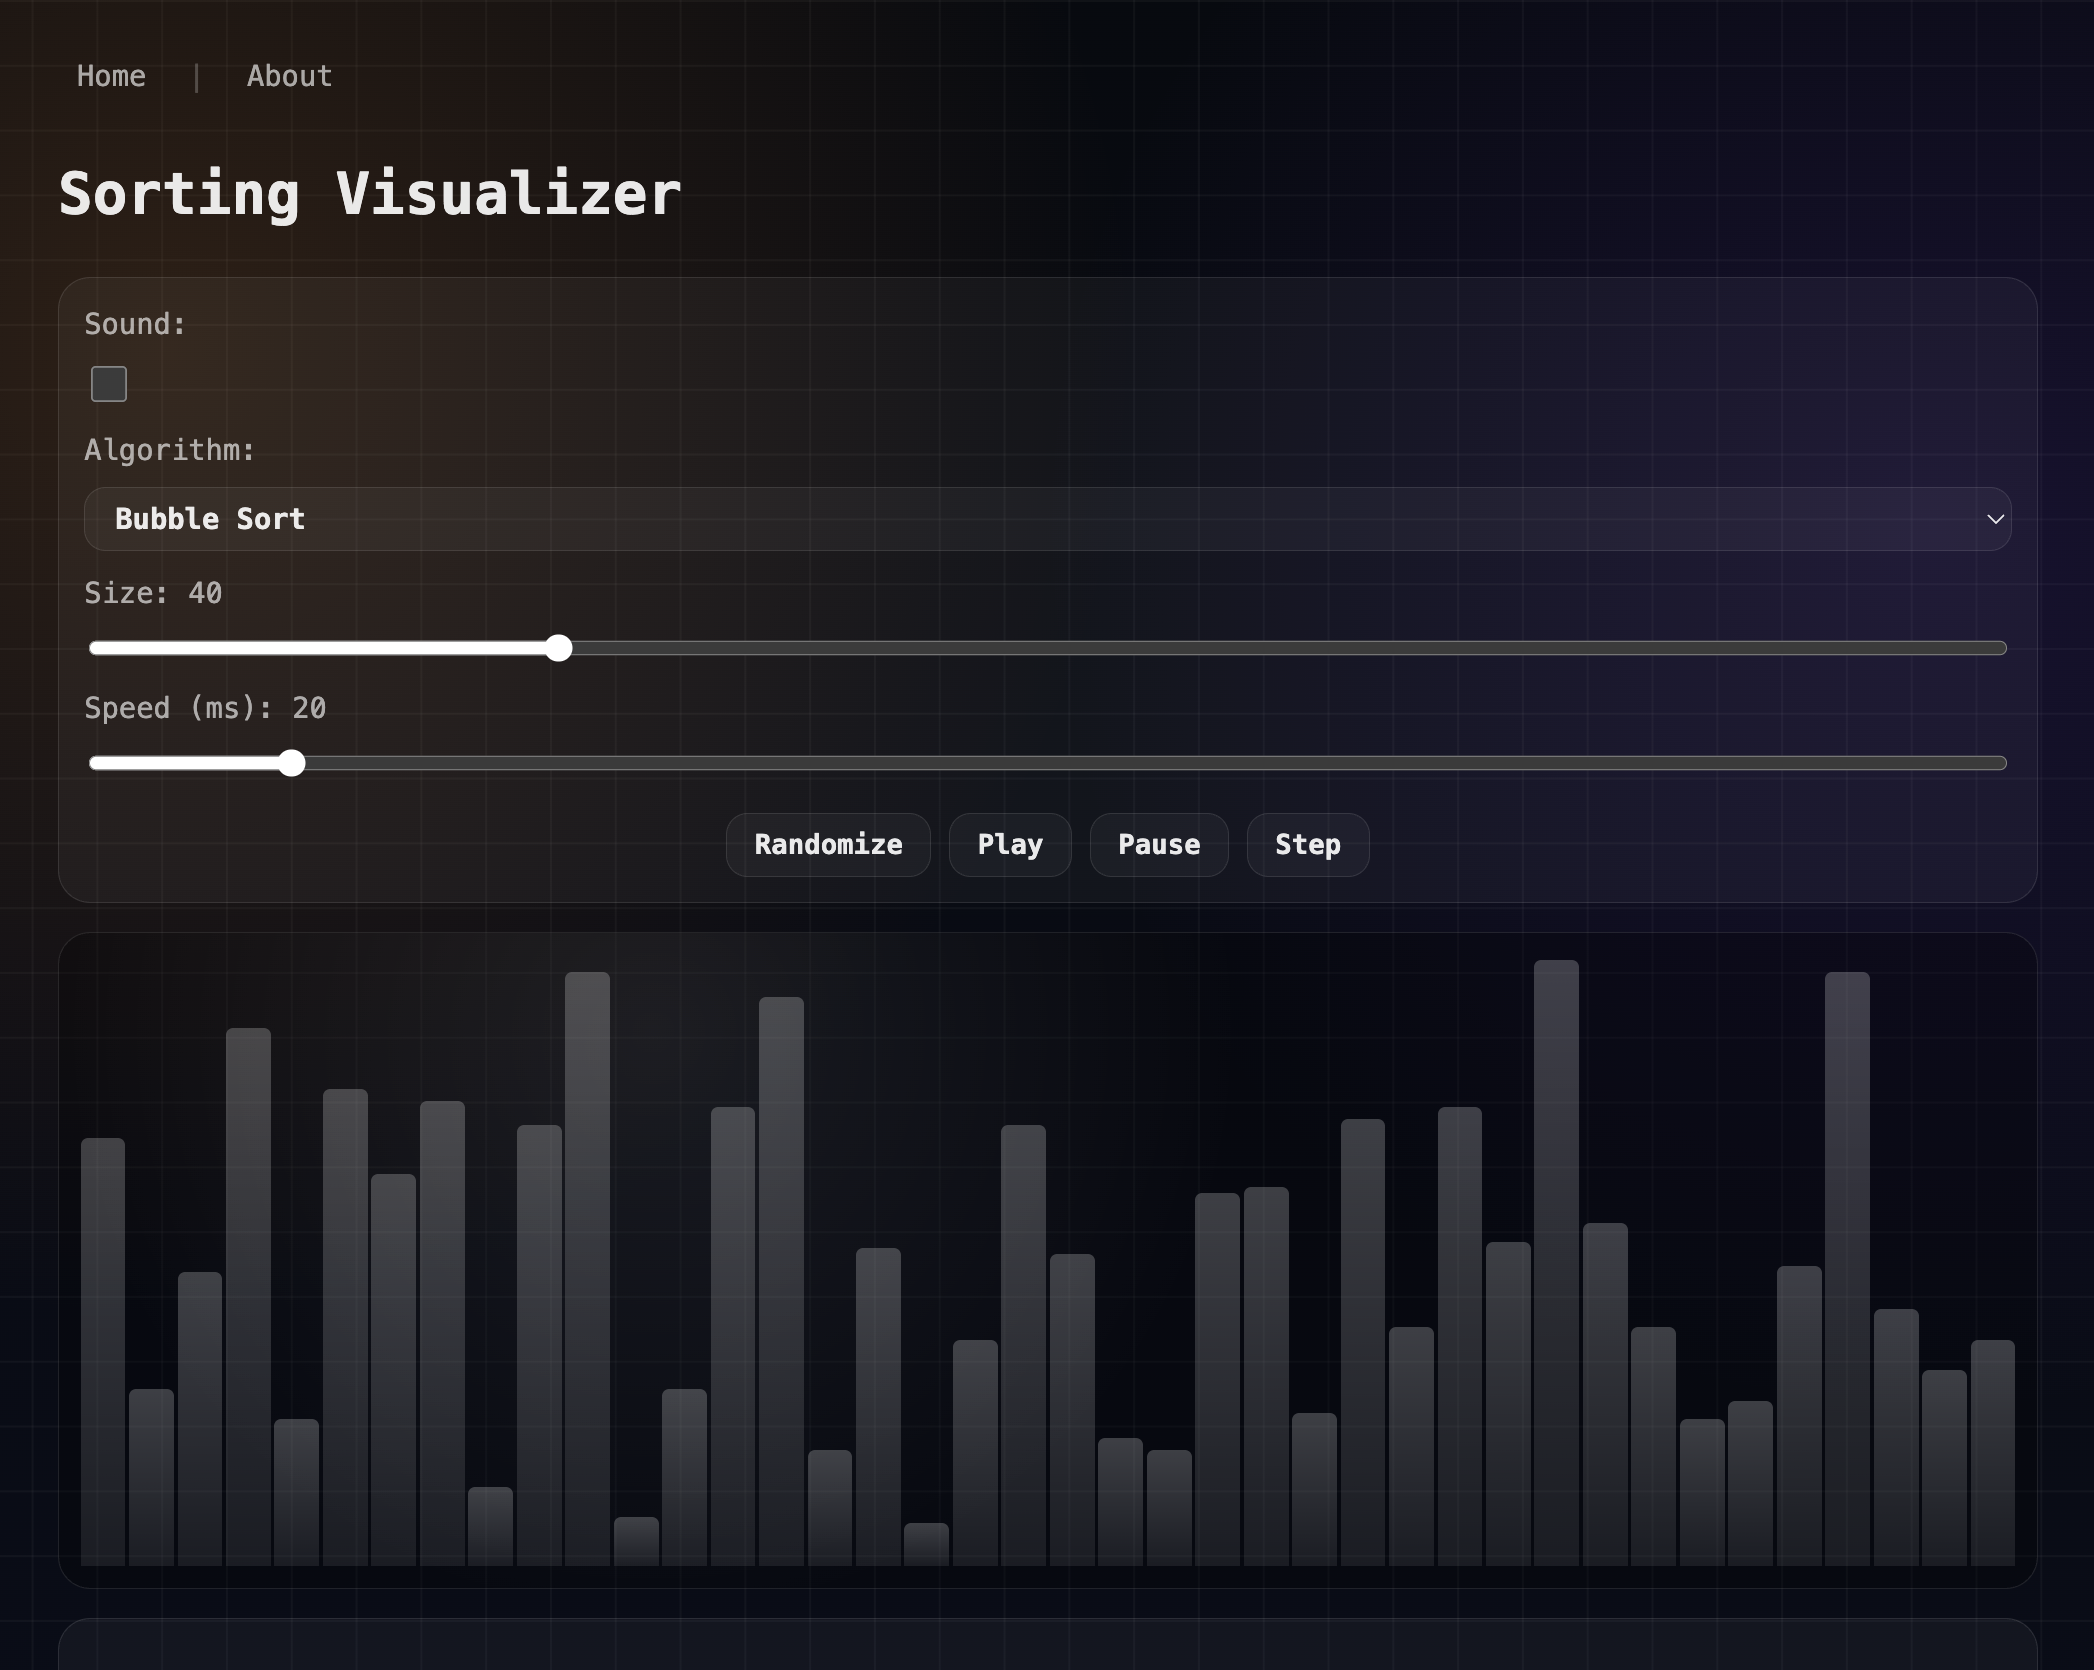The width and height of the screenshot is (2094, 1670).
Task: Pause the sorting visualization
Action: click(1158, 845)
